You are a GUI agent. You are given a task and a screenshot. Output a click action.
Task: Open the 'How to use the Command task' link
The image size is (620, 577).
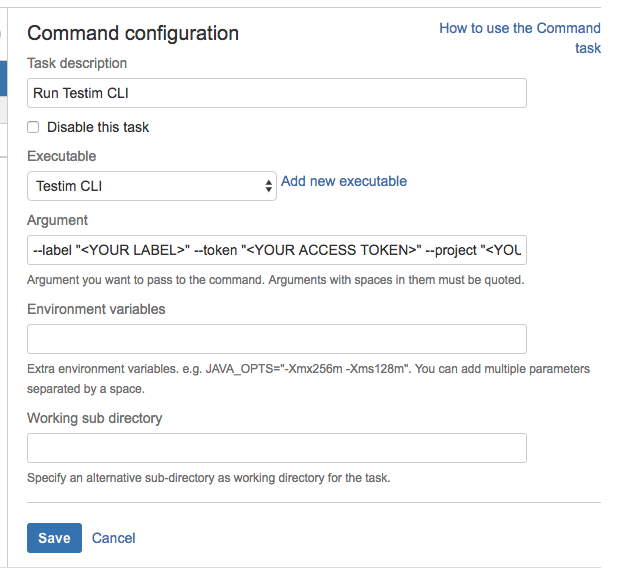coord(520,29)
